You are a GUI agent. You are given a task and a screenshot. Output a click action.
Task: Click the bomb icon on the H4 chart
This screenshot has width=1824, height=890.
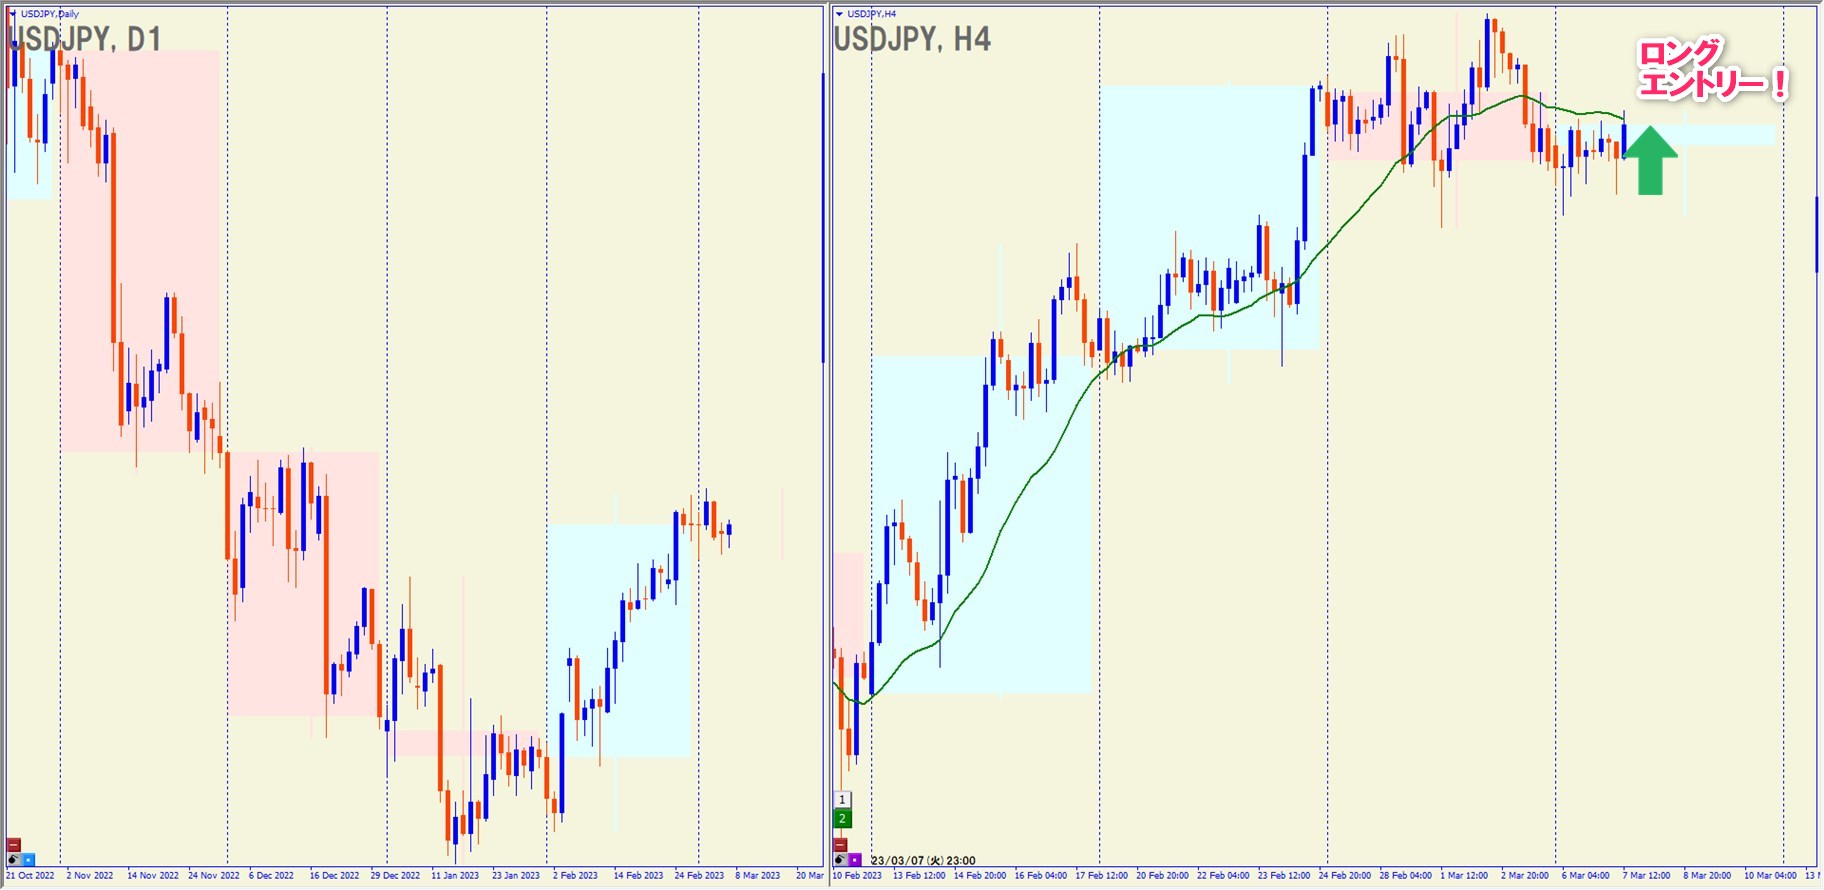pos(840,859)
